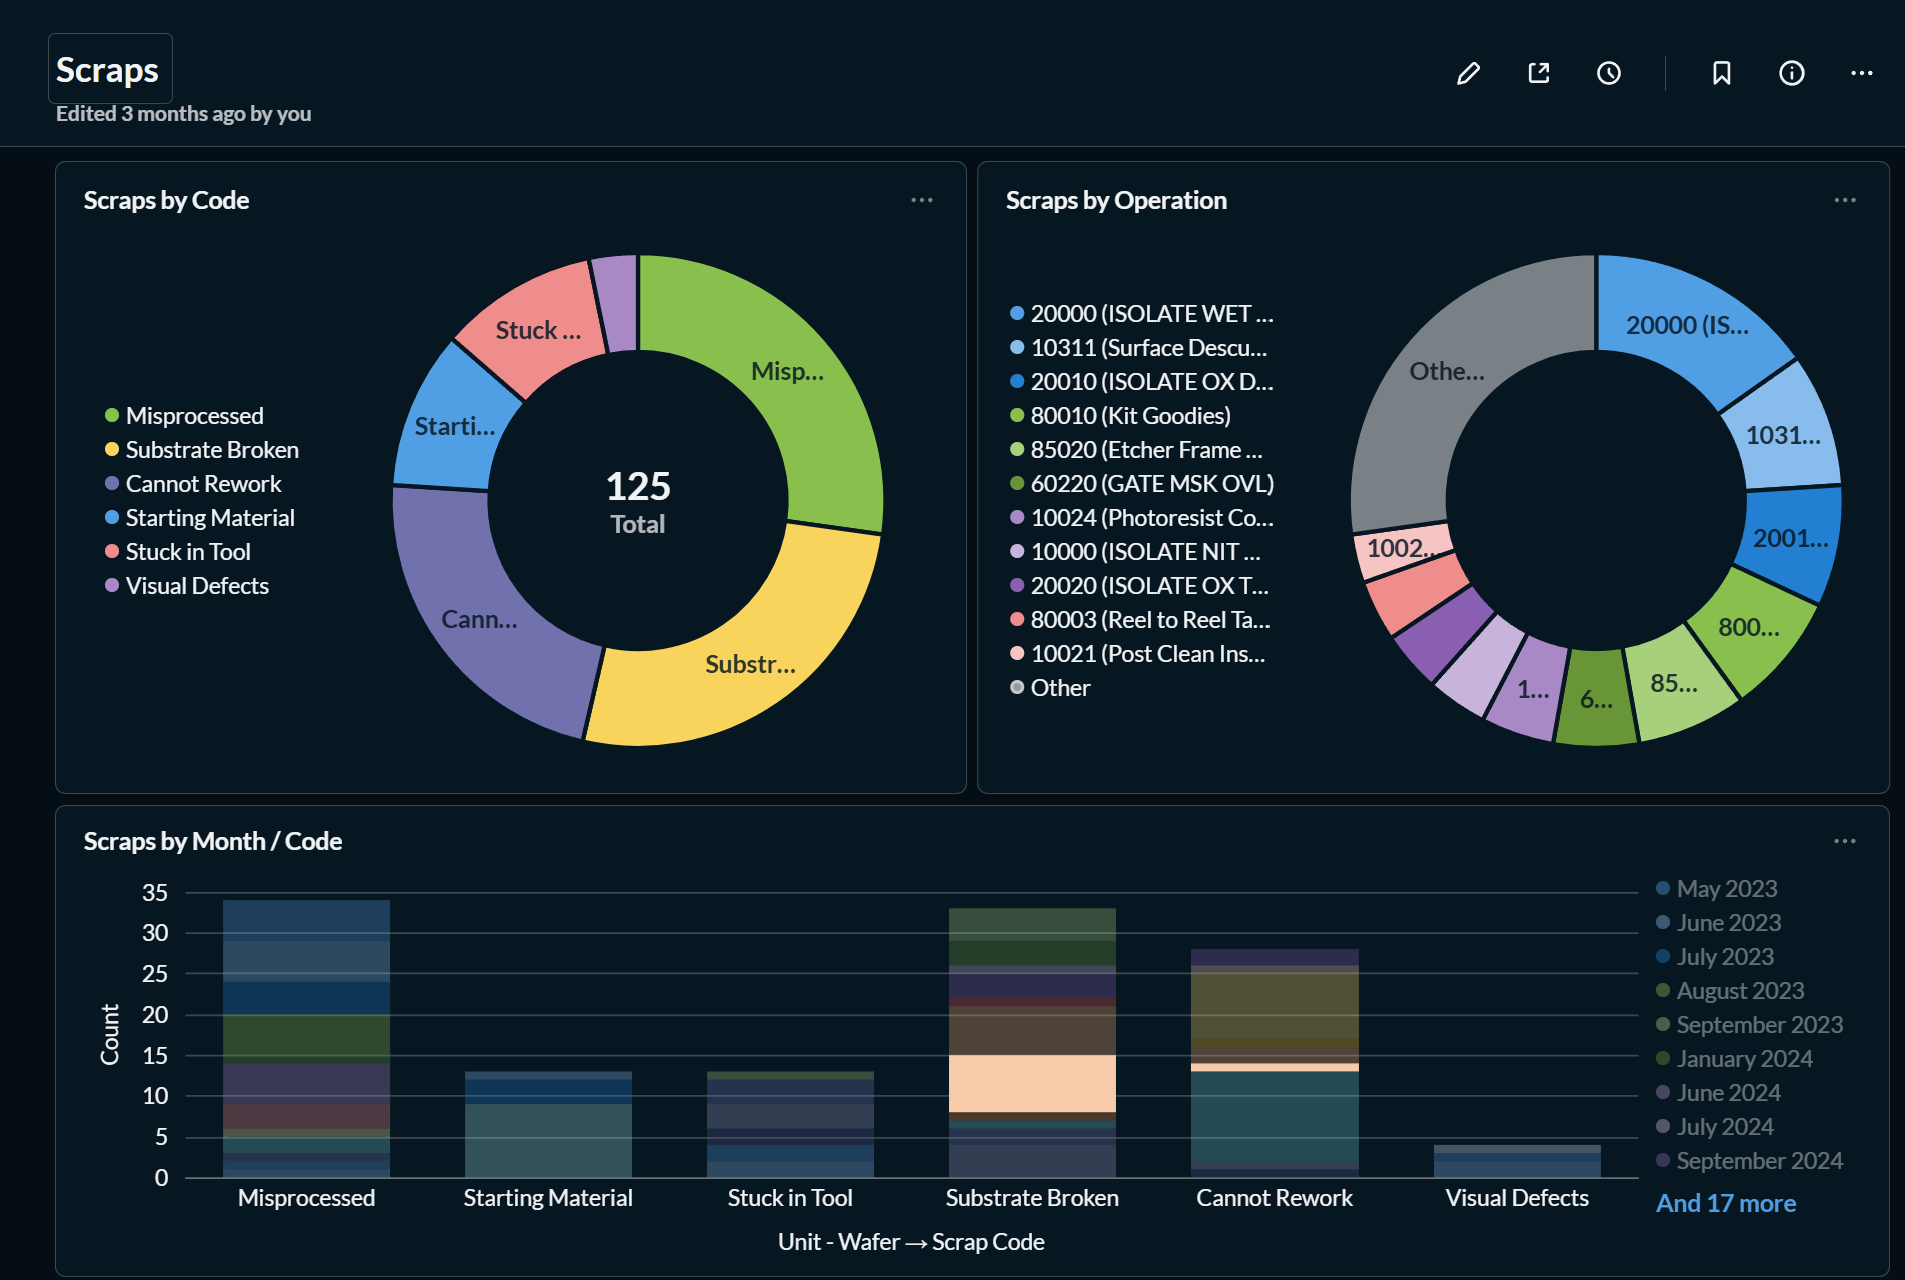Select 20020 (ISOLATE OX T legend entry
This screenshot has width=1905, height=1280.
pos(1140,585)
